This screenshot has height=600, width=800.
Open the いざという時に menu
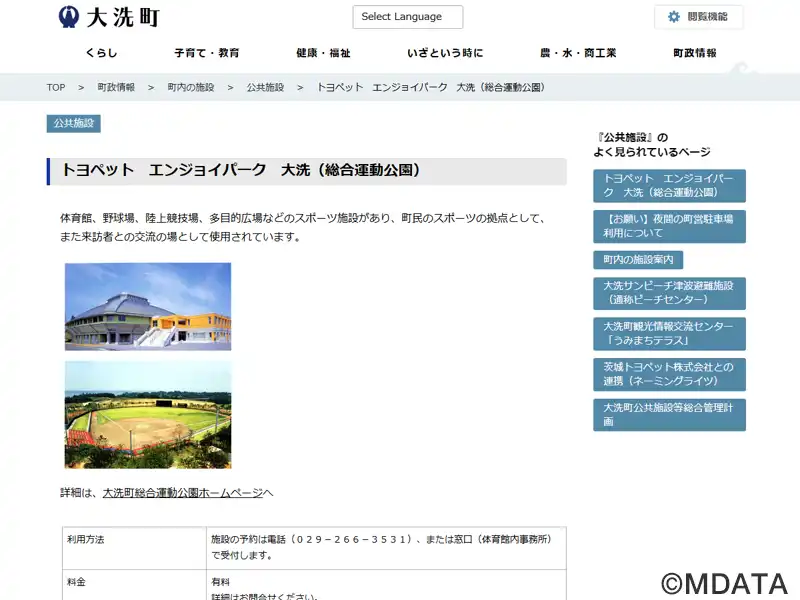pyautogui.click(x=445, y=53)
